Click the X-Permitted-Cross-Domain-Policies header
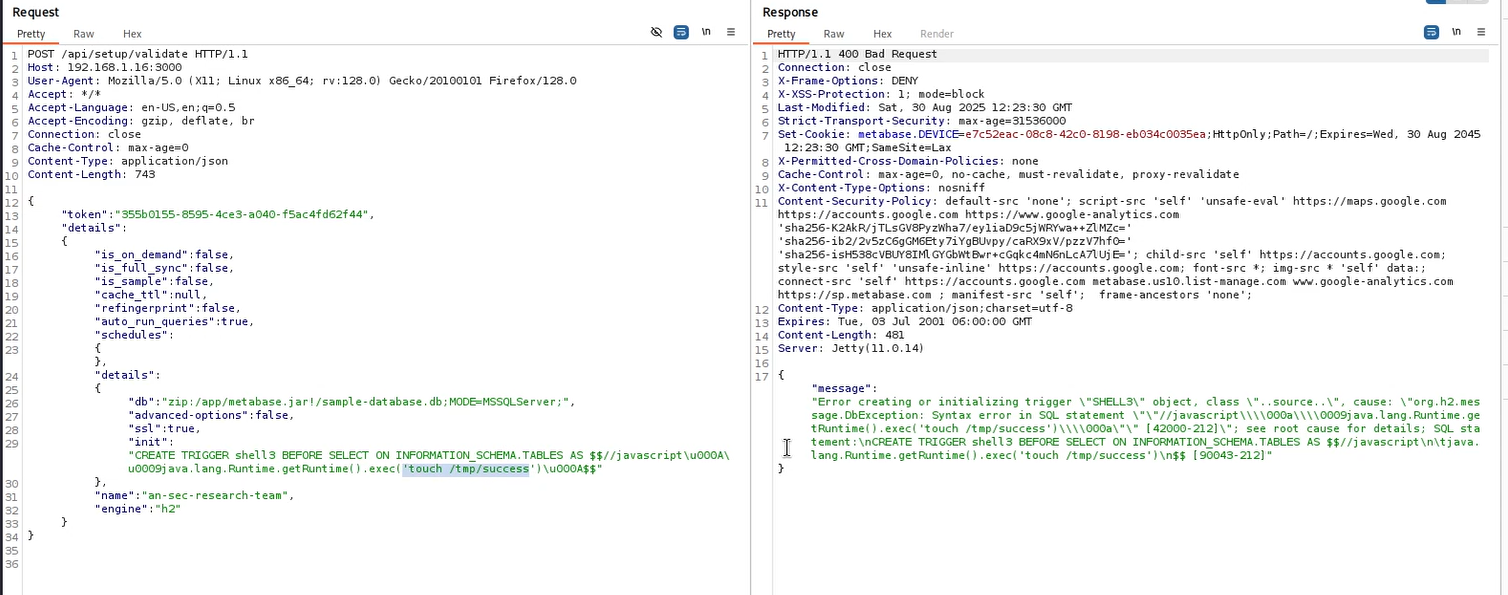This screenshot has height=595, width=1508. pyautogui.click(x=908, y=161)
